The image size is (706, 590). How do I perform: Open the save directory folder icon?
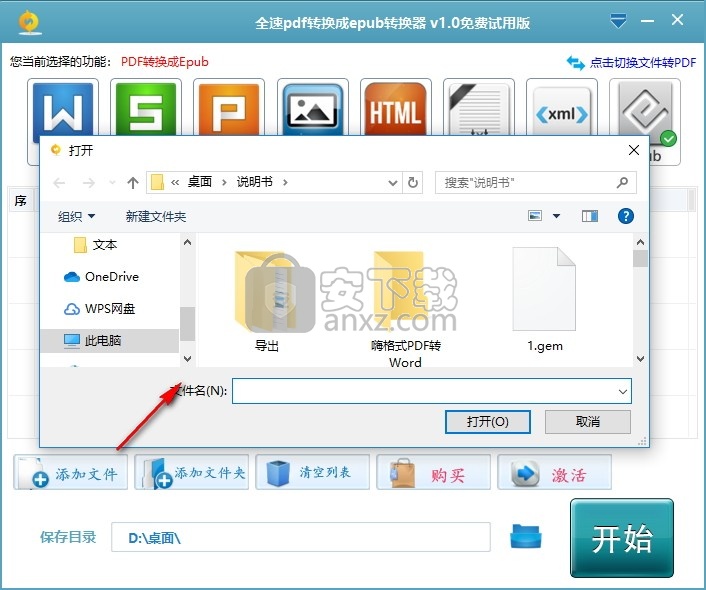[x=525, y=536]
